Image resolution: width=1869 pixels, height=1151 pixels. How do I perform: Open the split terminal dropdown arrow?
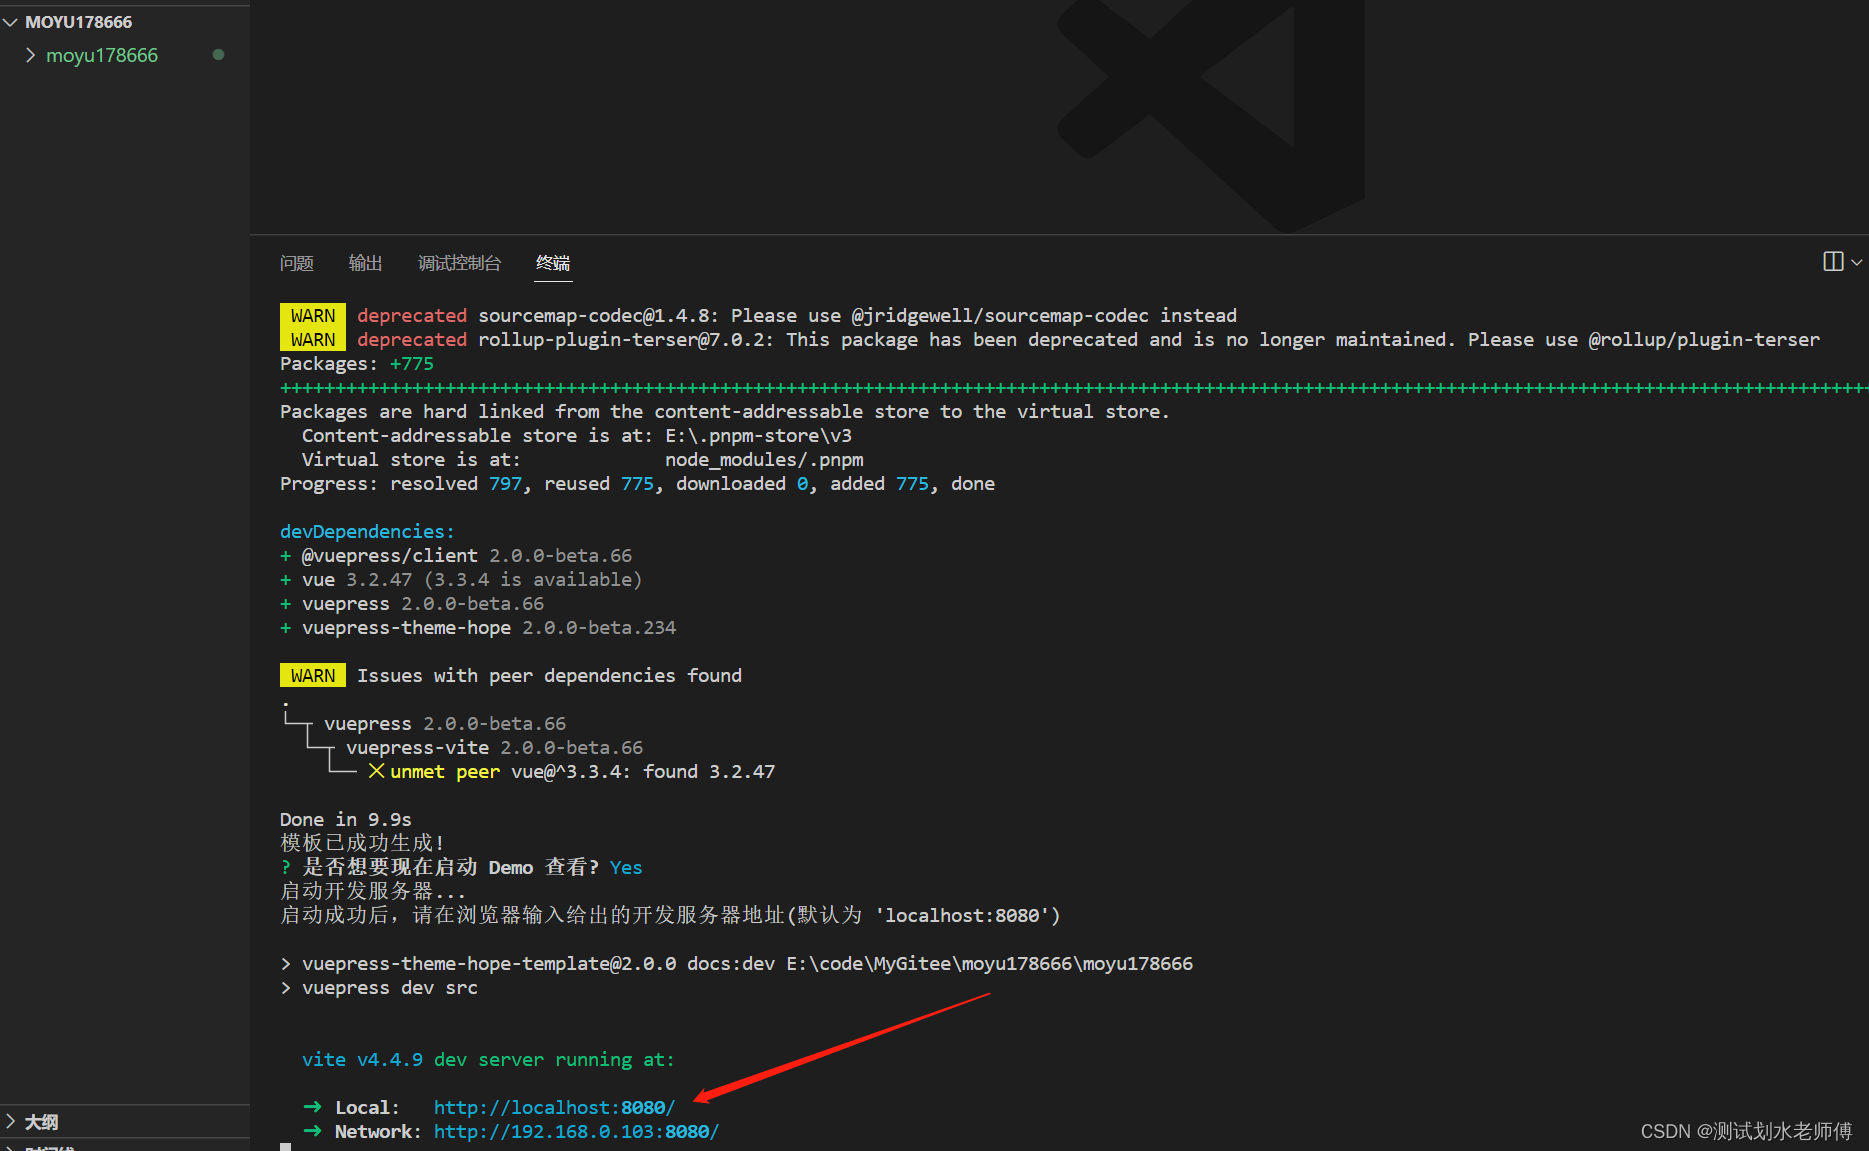pyautogui.click(x=1857, y=262)
